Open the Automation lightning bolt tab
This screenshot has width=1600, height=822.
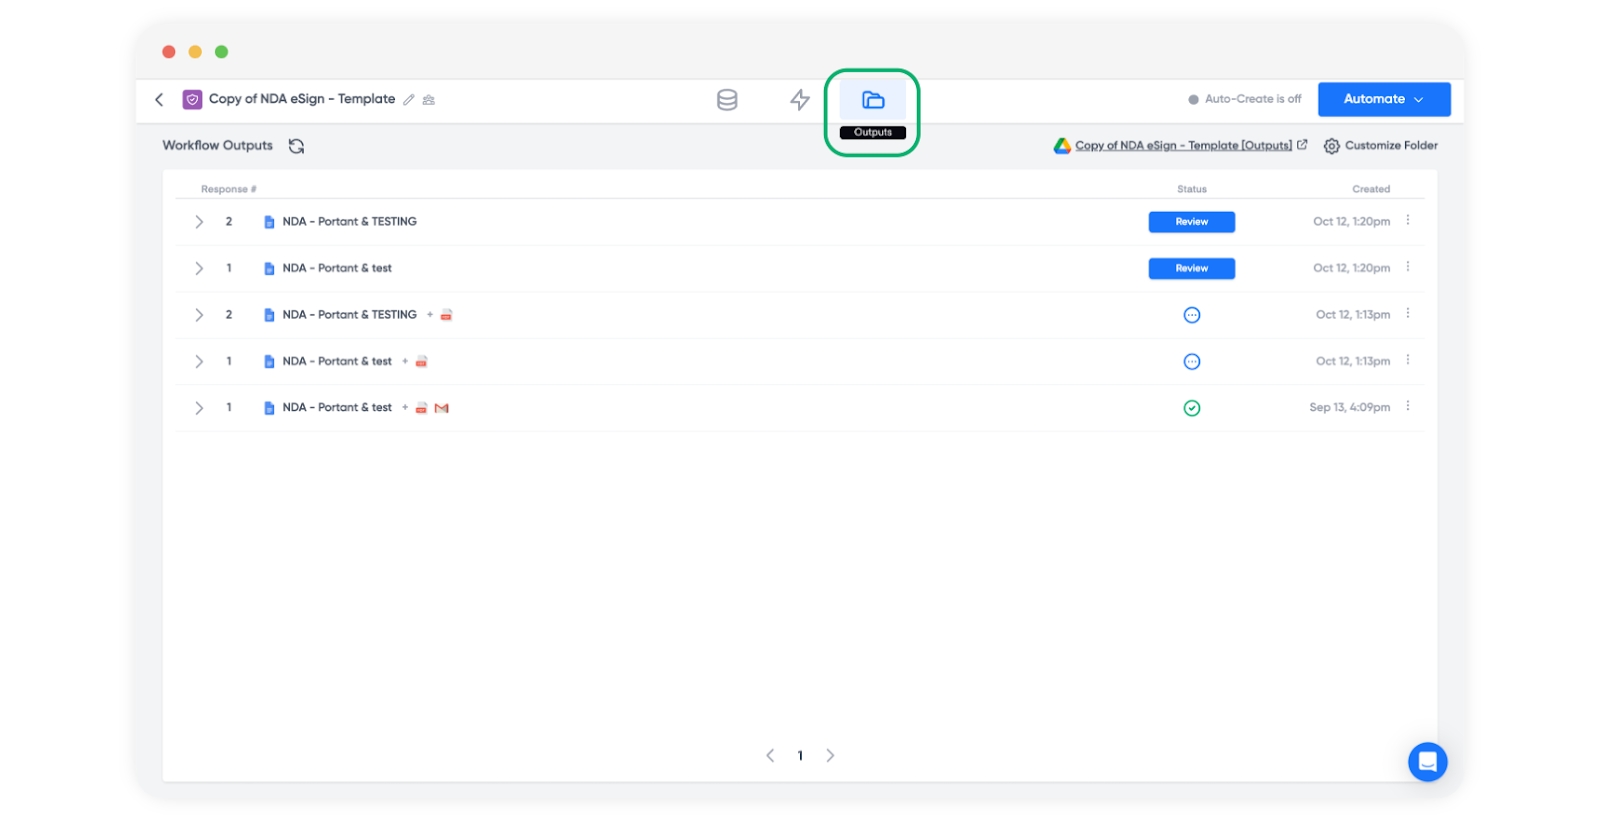(799, 100)
